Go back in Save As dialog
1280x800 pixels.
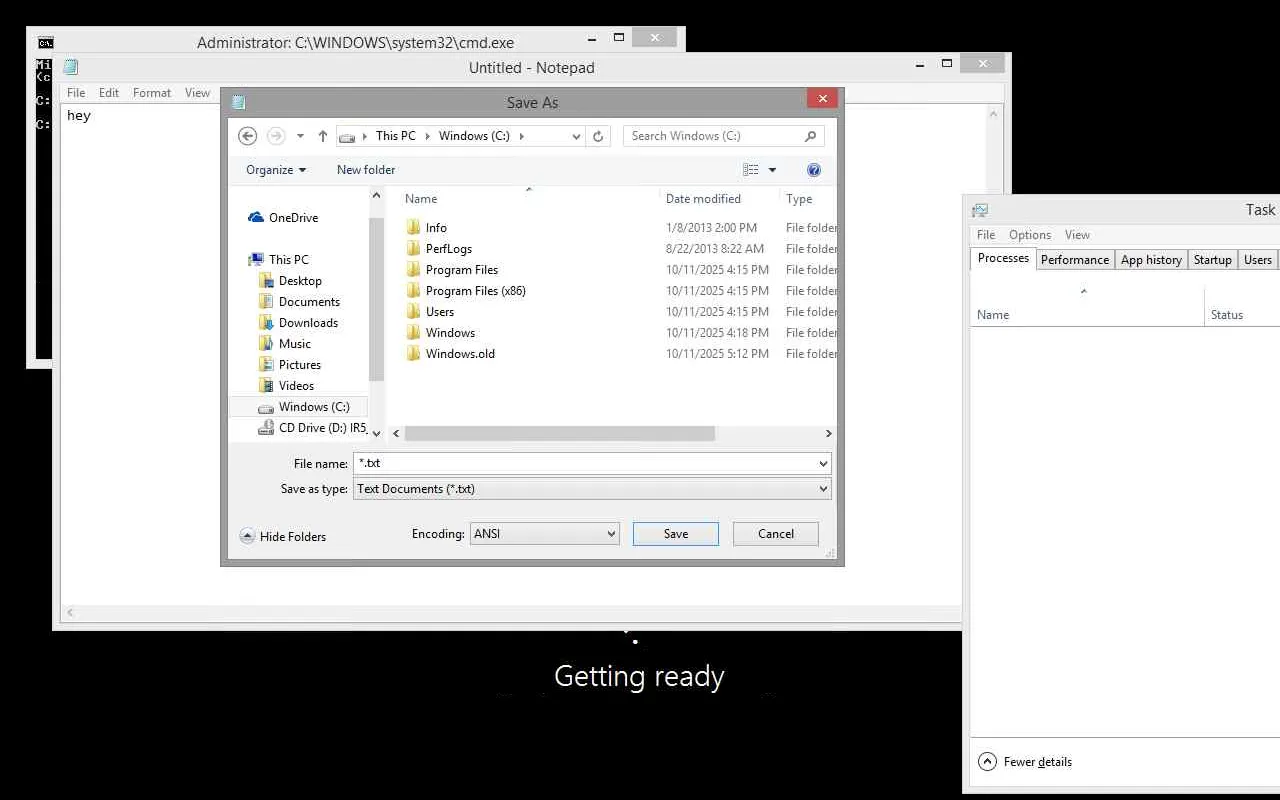(x=248, y=136)
